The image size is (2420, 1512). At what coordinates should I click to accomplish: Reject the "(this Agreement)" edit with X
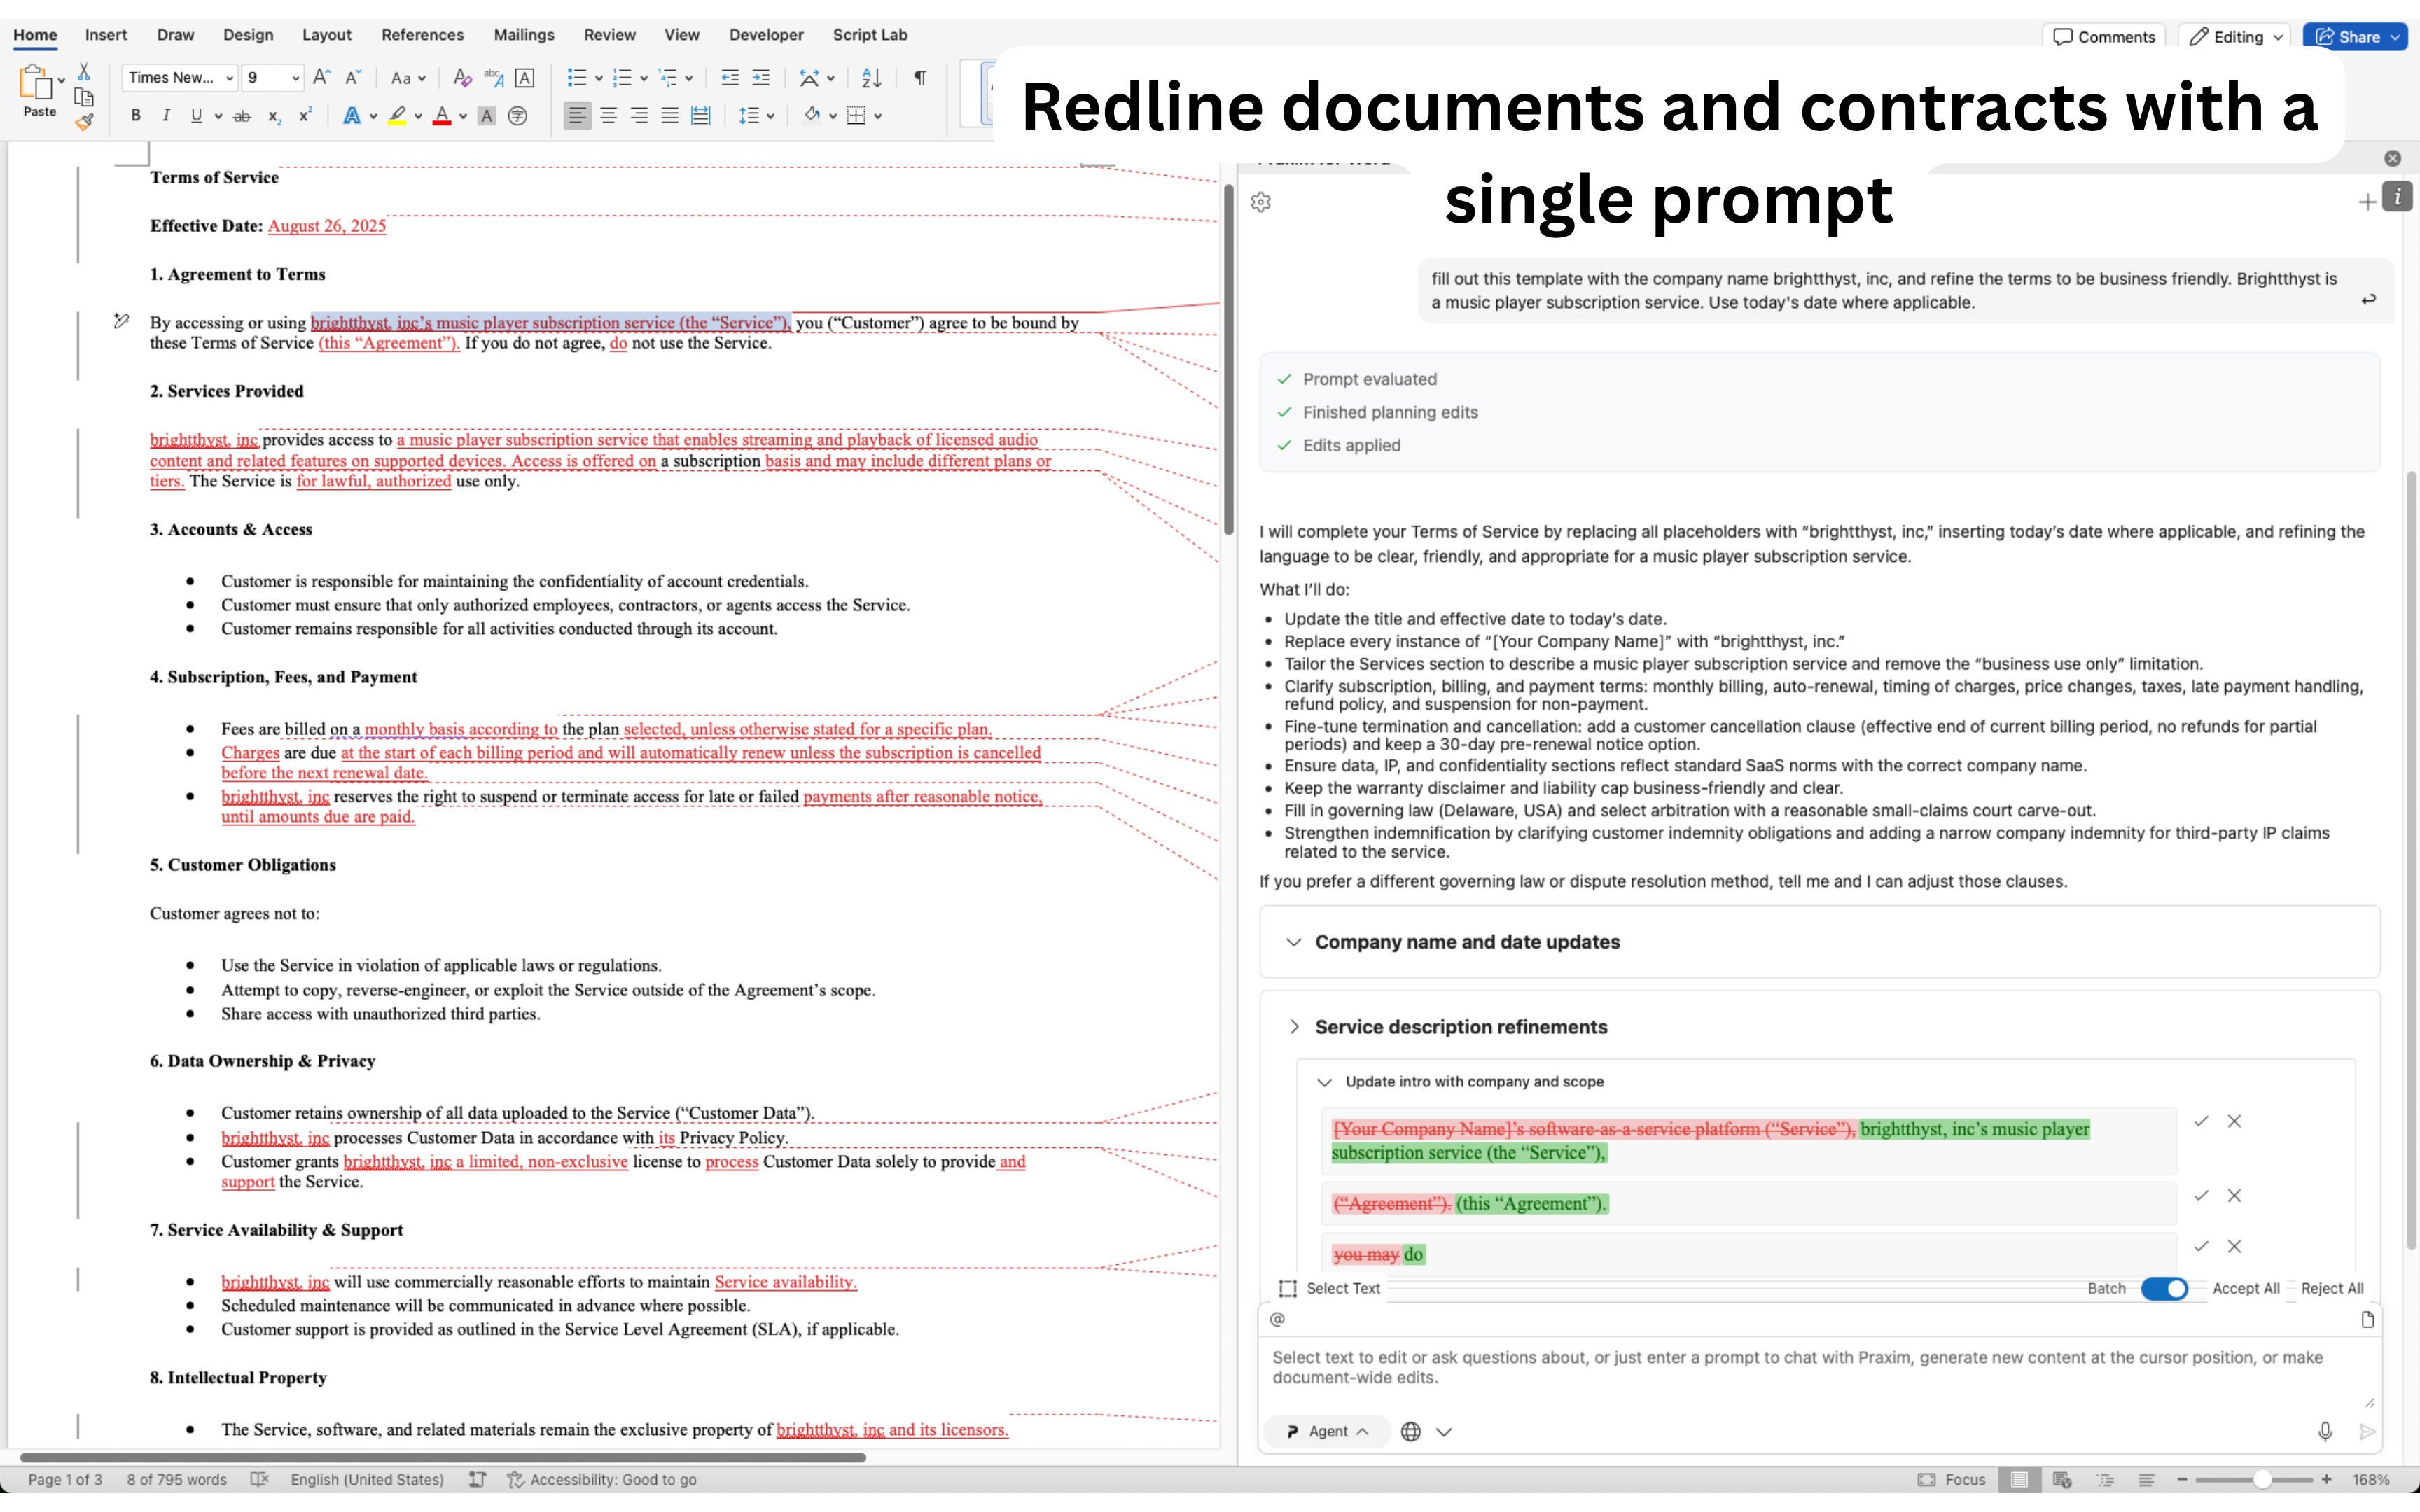click(2235, 1196)
